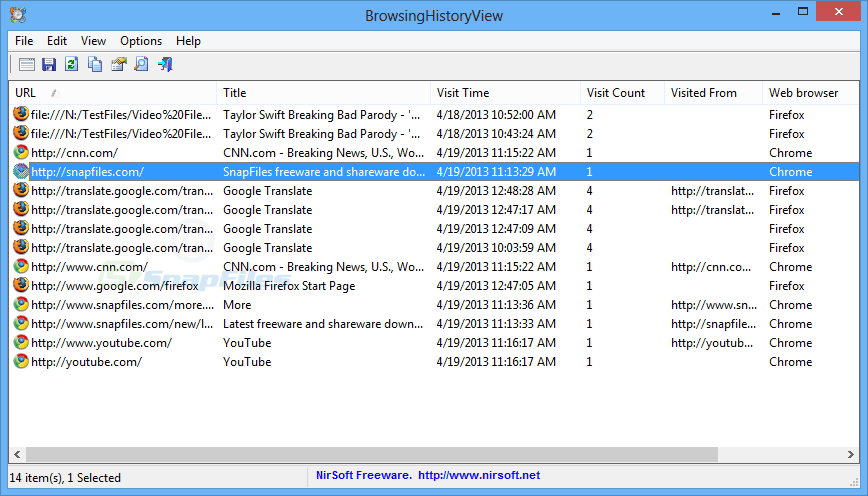Click 'http://youtub...' Visited From cell

712,343
